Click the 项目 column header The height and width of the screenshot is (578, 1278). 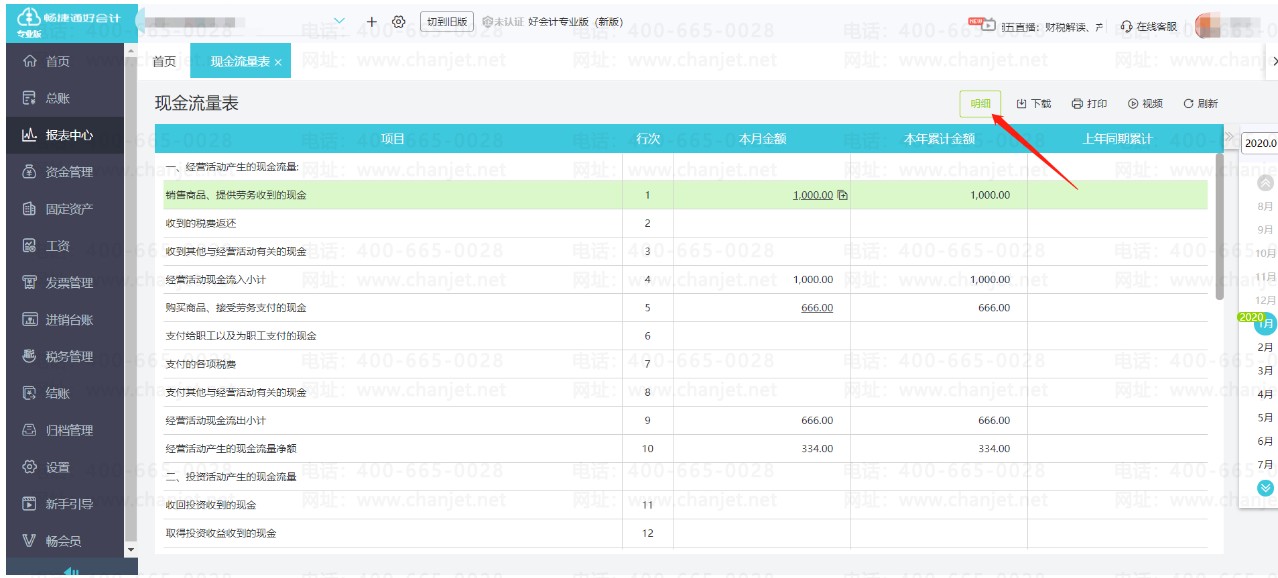393,139
